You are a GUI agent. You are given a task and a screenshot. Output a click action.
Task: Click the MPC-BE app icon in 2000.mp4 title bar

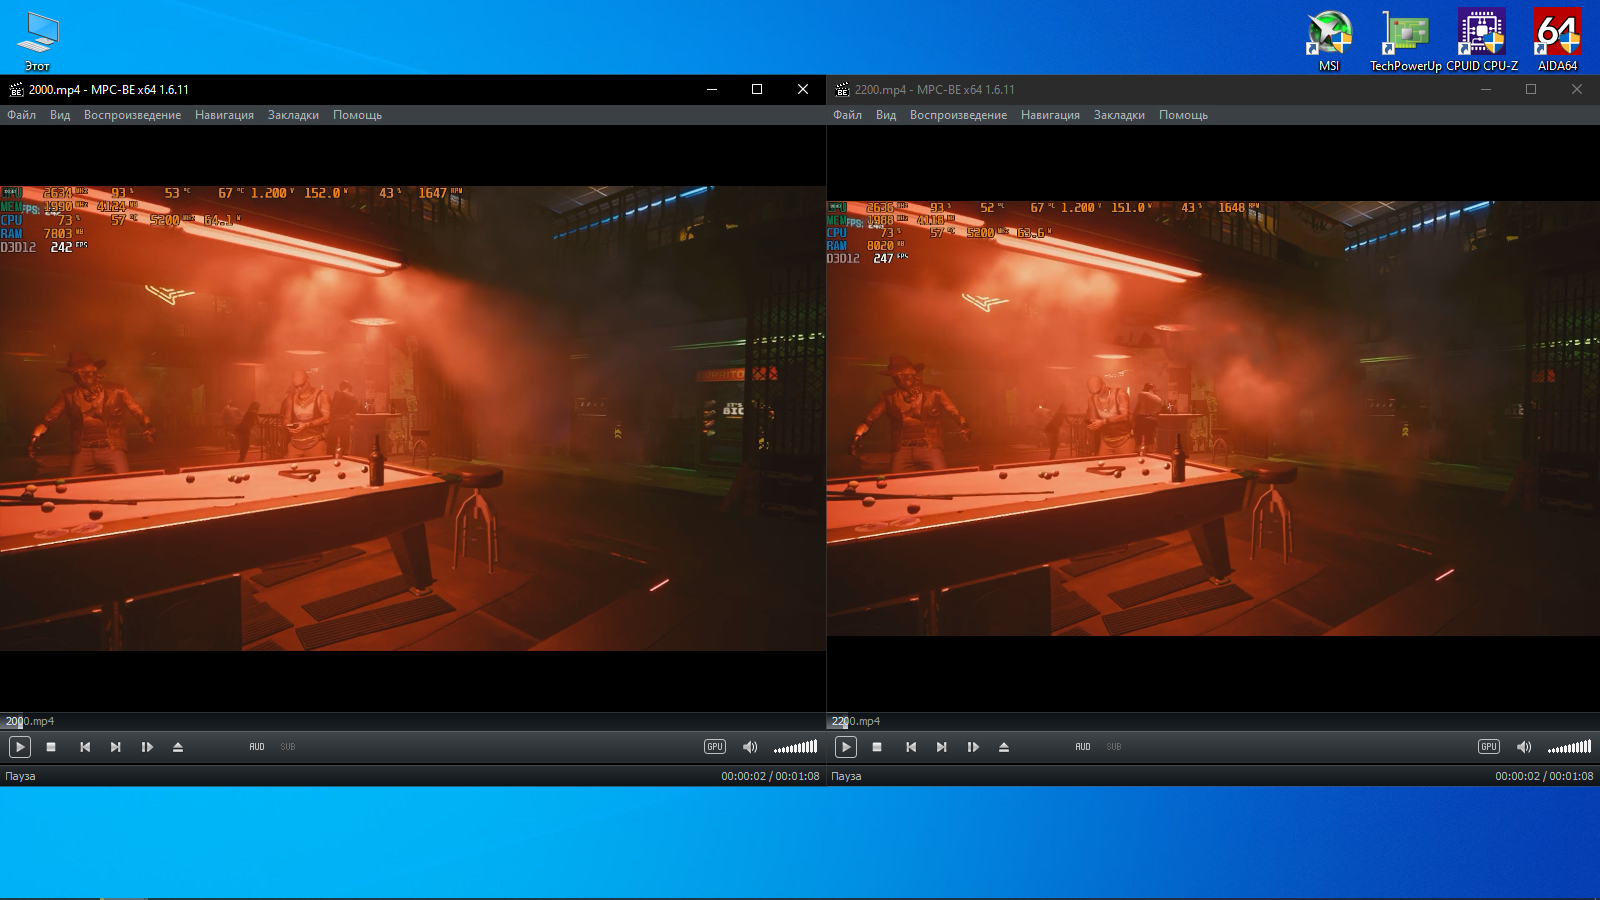point(16,89)
